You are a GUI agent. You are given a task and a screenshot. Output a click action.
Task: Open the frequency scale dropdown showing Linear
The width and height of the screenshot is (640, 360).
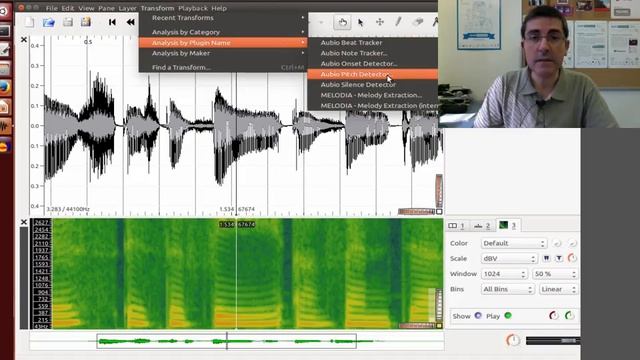(x=558, y=289)
